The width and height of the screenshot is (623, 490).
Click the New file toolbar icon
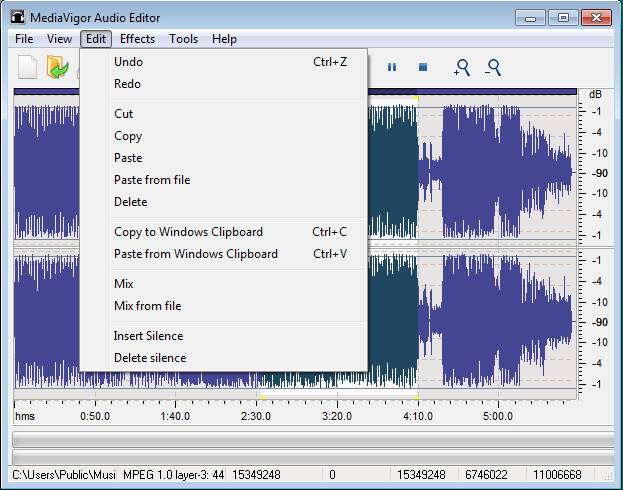[28, 67]
